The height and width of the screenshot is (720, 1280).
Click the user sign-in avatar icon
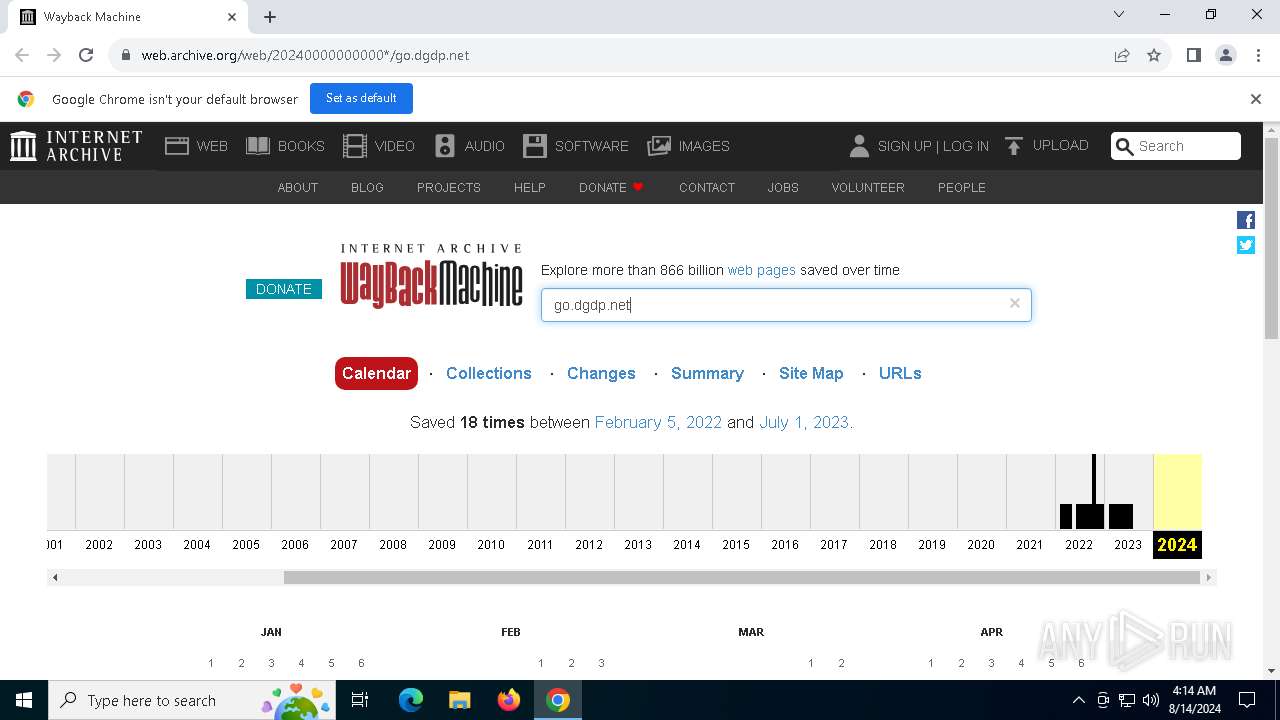tap(859, 146)
